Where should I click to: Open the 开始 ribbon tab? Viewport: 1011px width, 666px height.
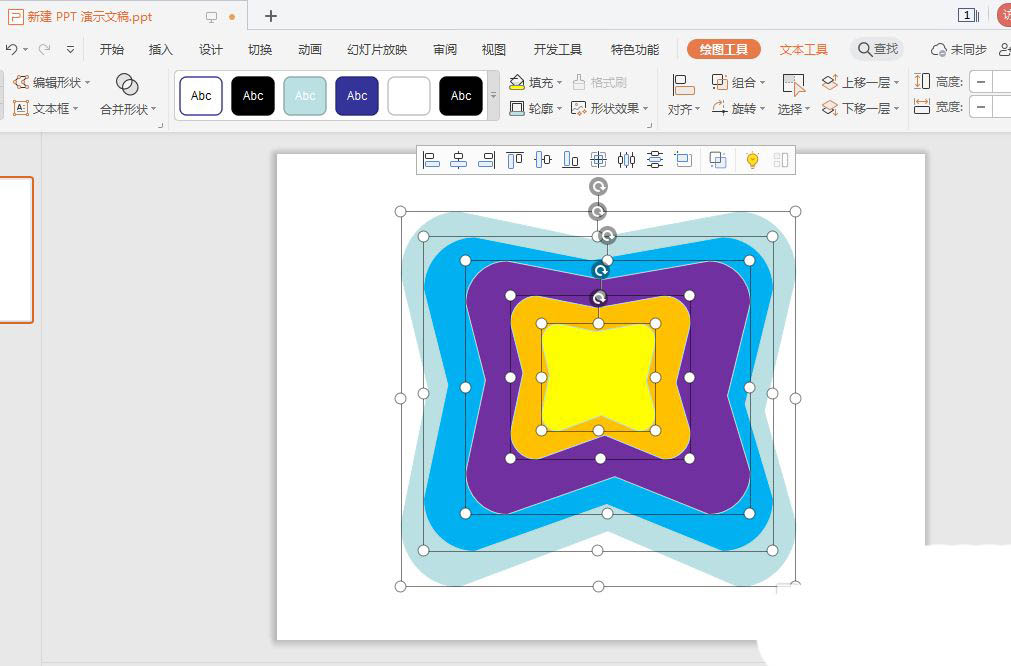tap(112, 50)
